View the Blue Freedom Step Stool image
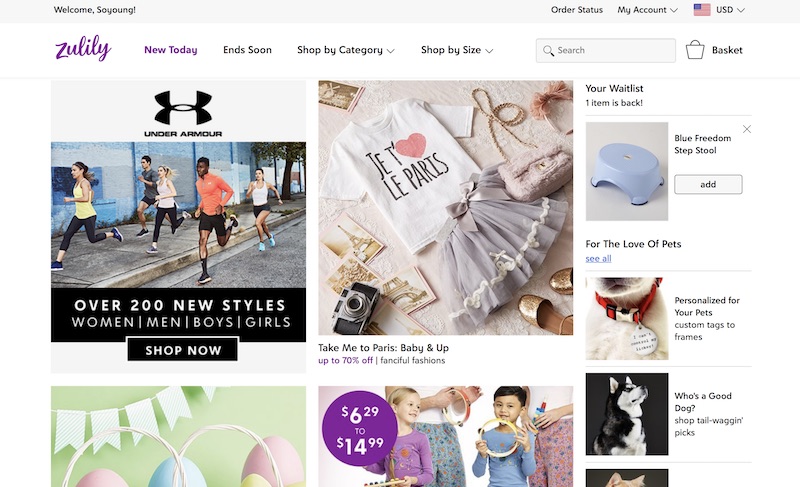The height and width of the screenshot is (487, 800). click(x=627, y=171)
